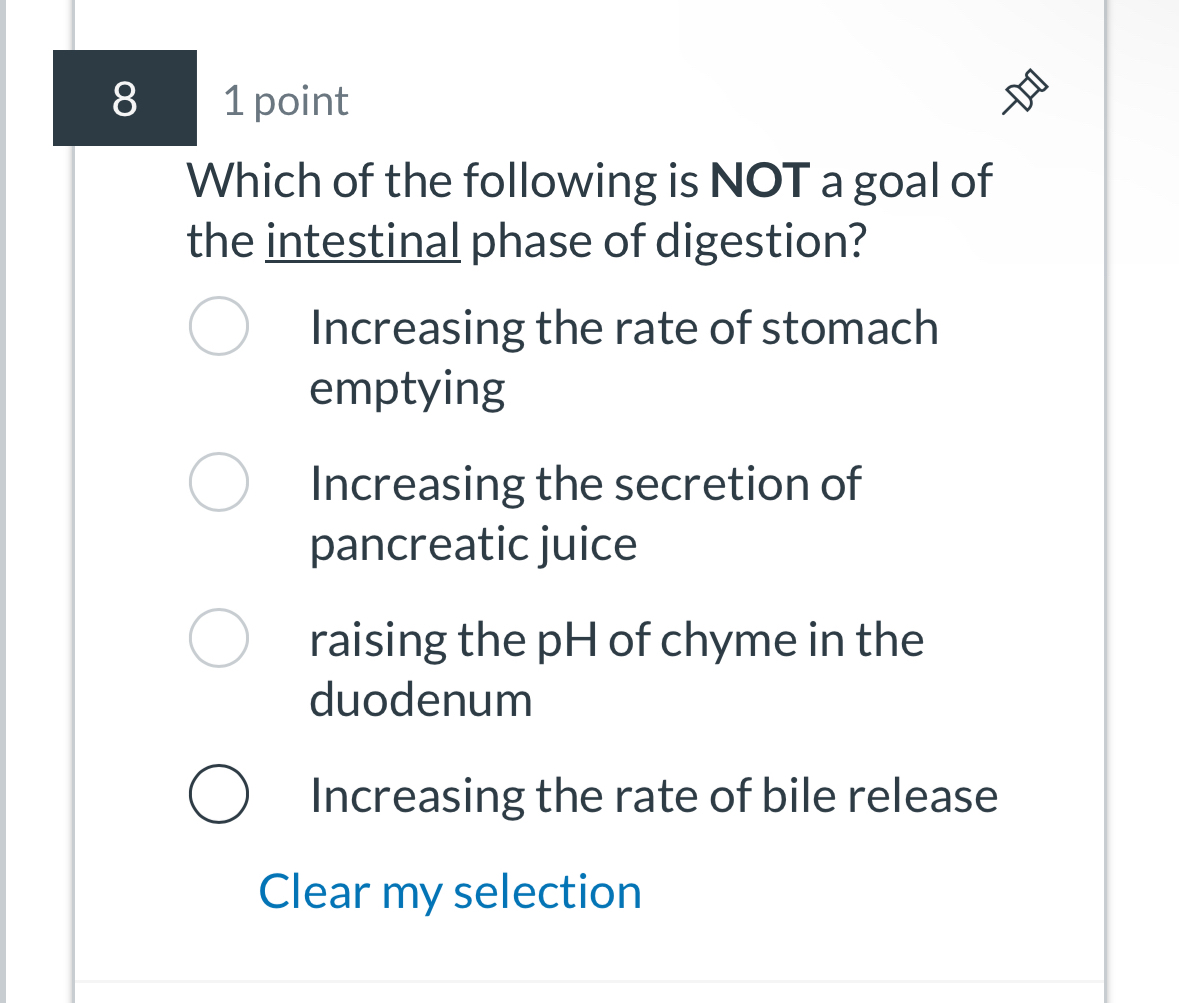Click the third answer's radio circle
1179x1003 pixels.
(x=218, y=637)
